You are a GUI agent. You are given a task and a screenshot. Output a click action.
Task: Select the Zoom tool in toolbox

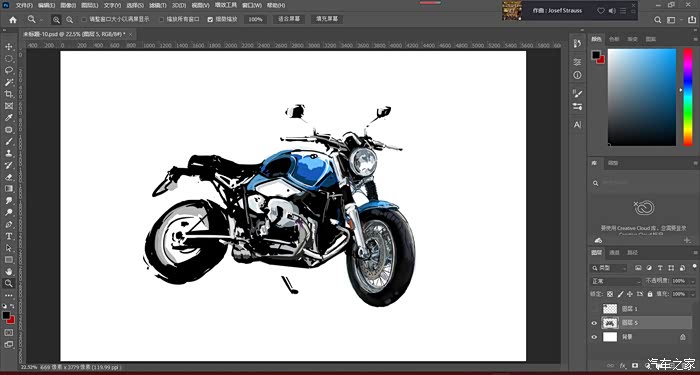pyautogui.click(x=8, y=283)
